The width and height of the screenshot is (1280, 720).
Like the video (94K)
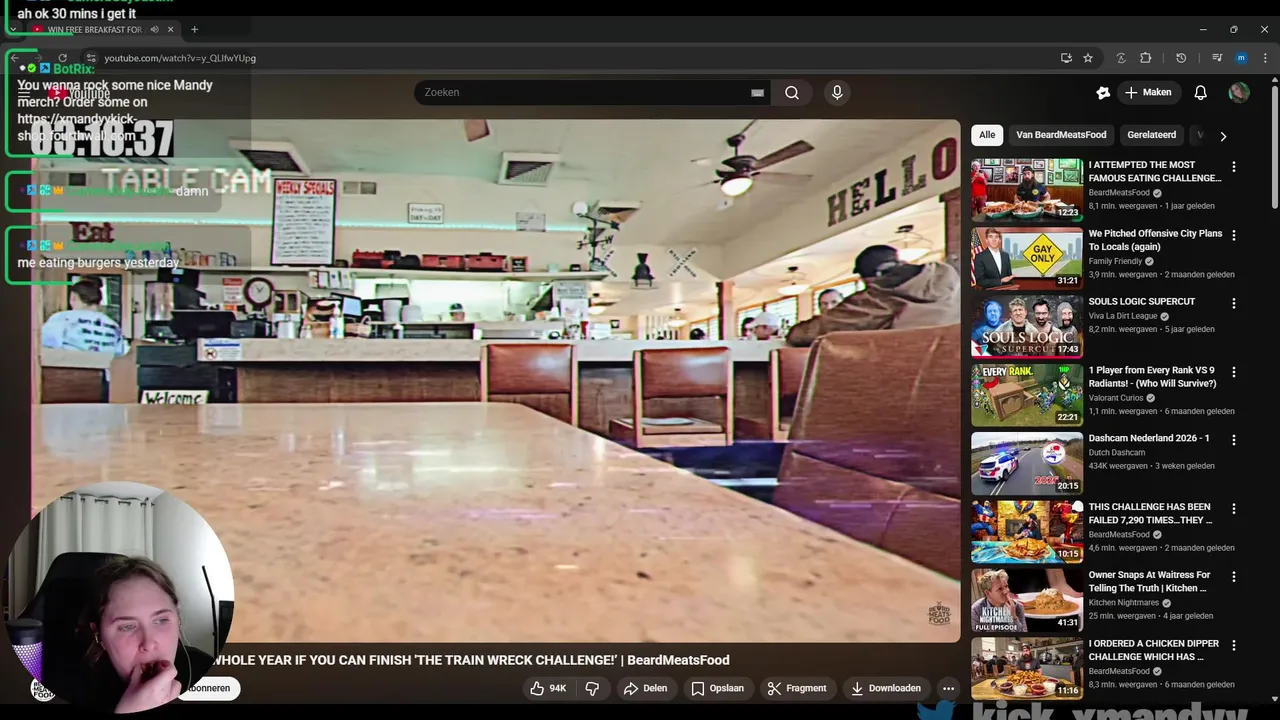(x=548, y=688)
